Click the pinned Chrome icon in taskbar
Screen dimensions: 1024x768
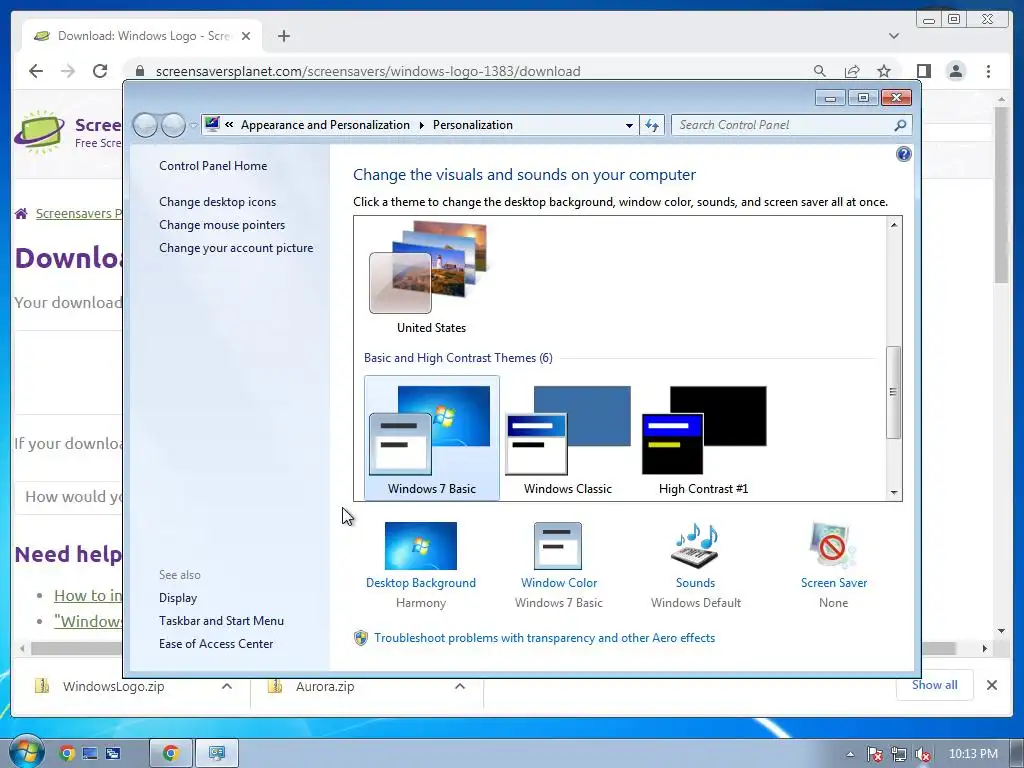click(x=66, y=753)
